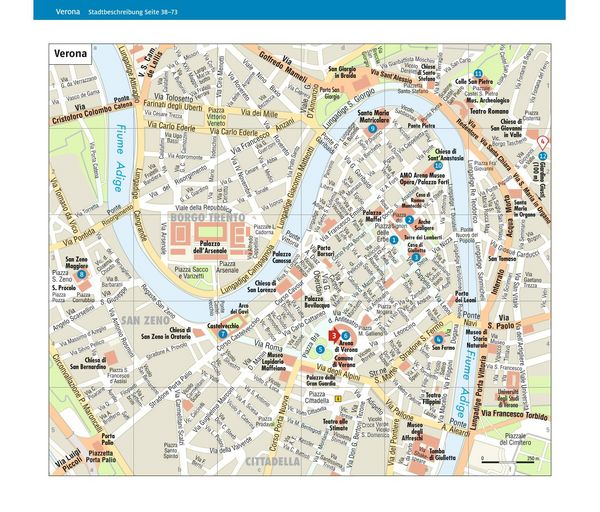The image size is (600, 512).
Task: Select 'Santa Maria in Organo' label
Action: (525, 209)
